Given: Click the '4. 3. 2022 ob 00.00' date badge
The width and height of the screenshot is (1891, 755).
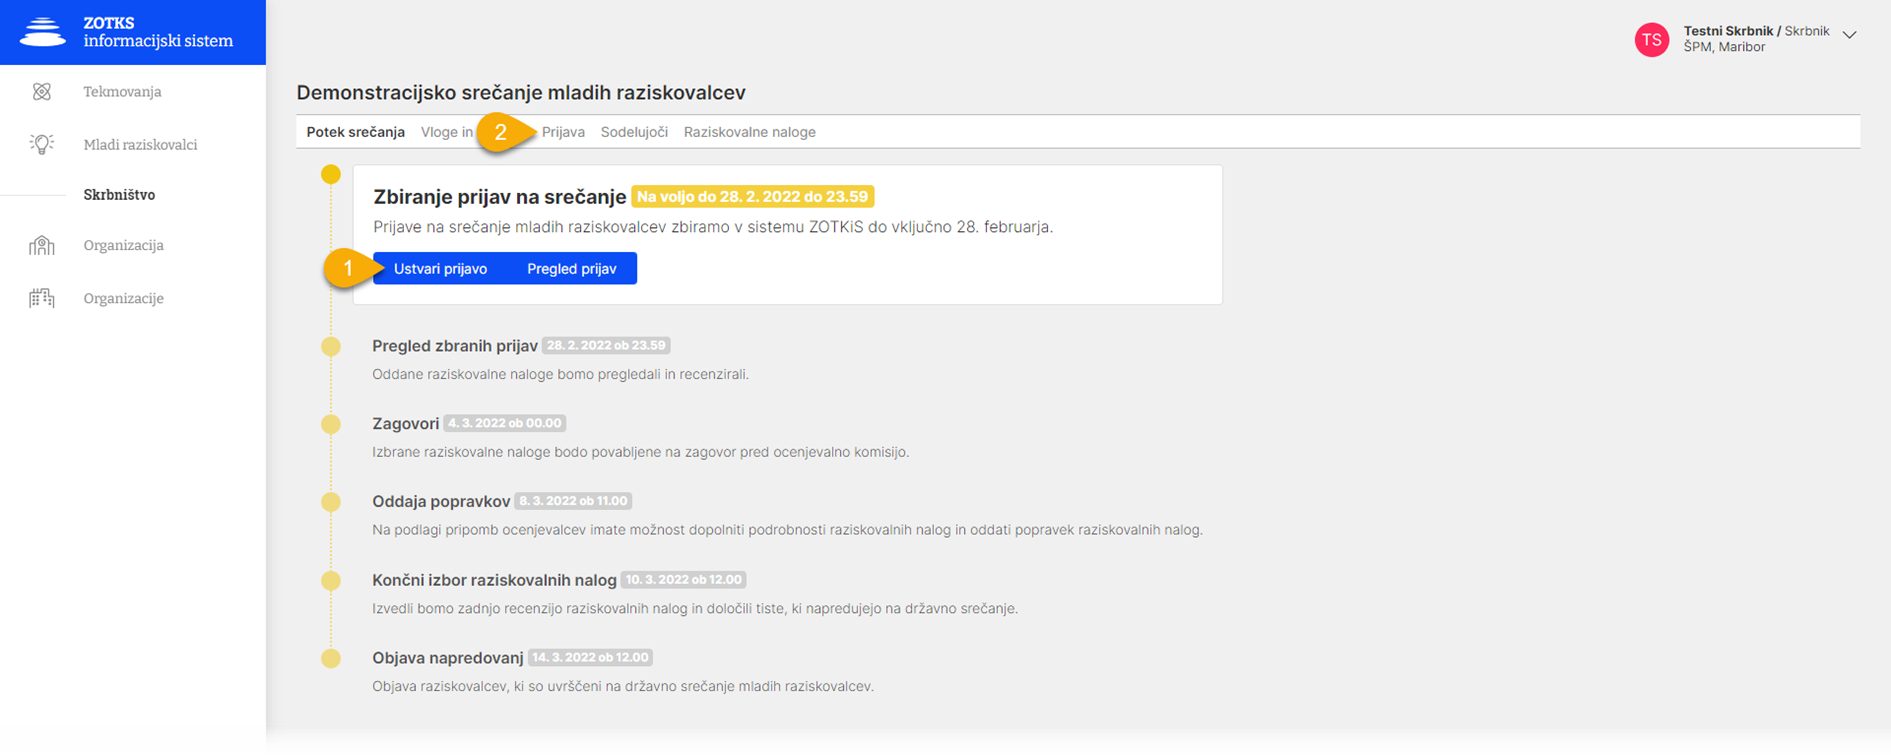Looking at the screenshot, I should click(x=504, y=423).
